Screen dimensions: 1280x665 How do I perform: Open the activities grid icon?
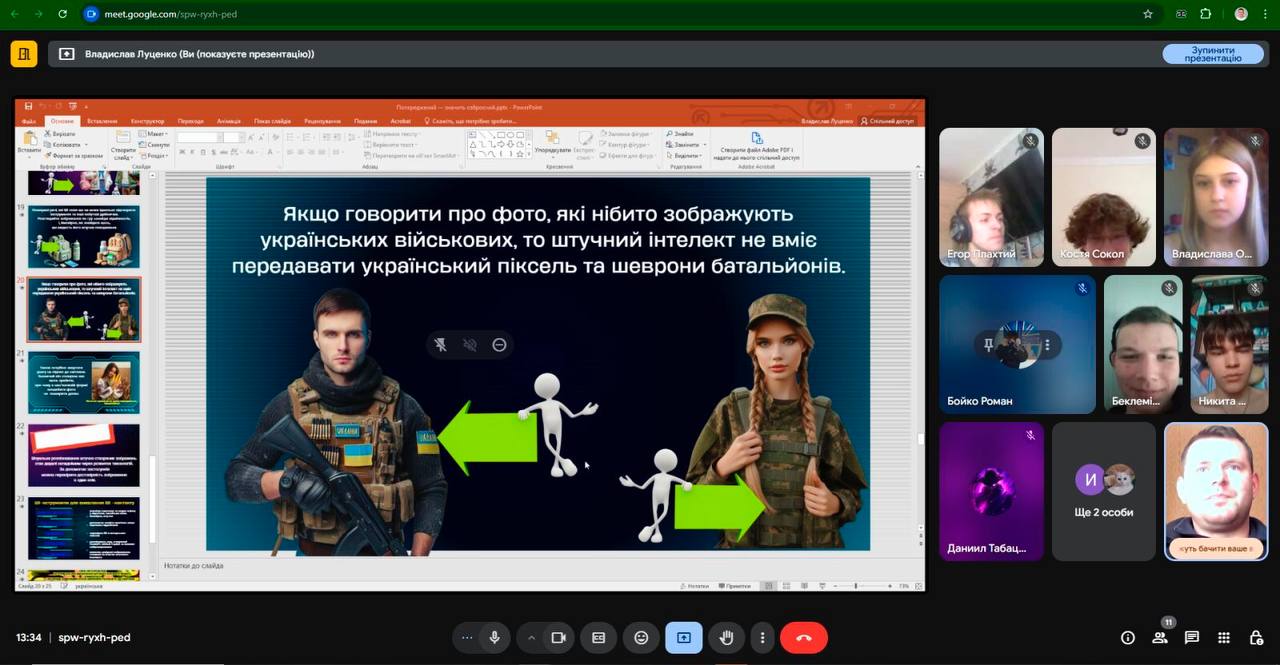point(1224,637)
